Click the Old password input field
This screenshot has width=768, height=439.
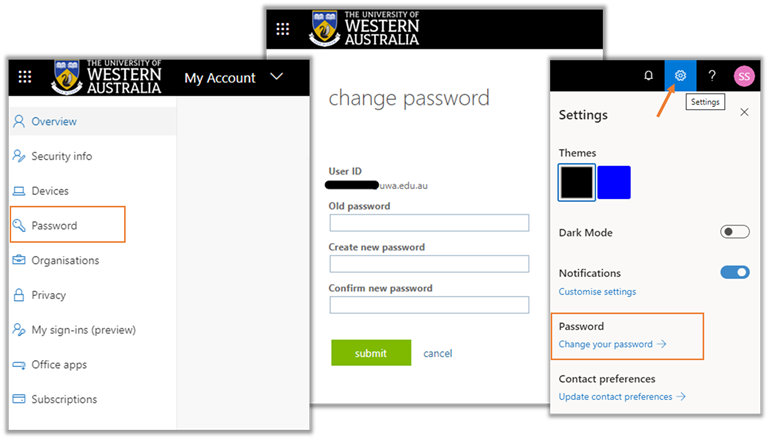428,224
